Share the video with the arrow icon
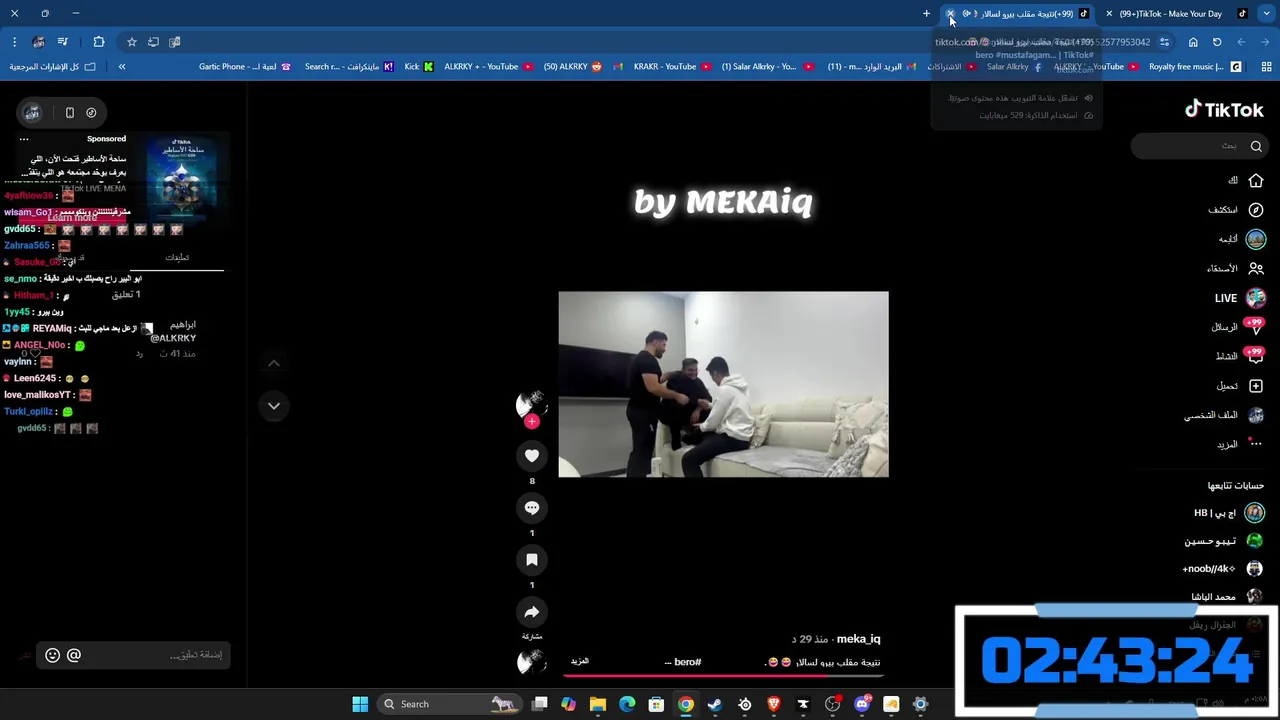The height and width of the screenshot is (720, 1280). pos(532,612)
